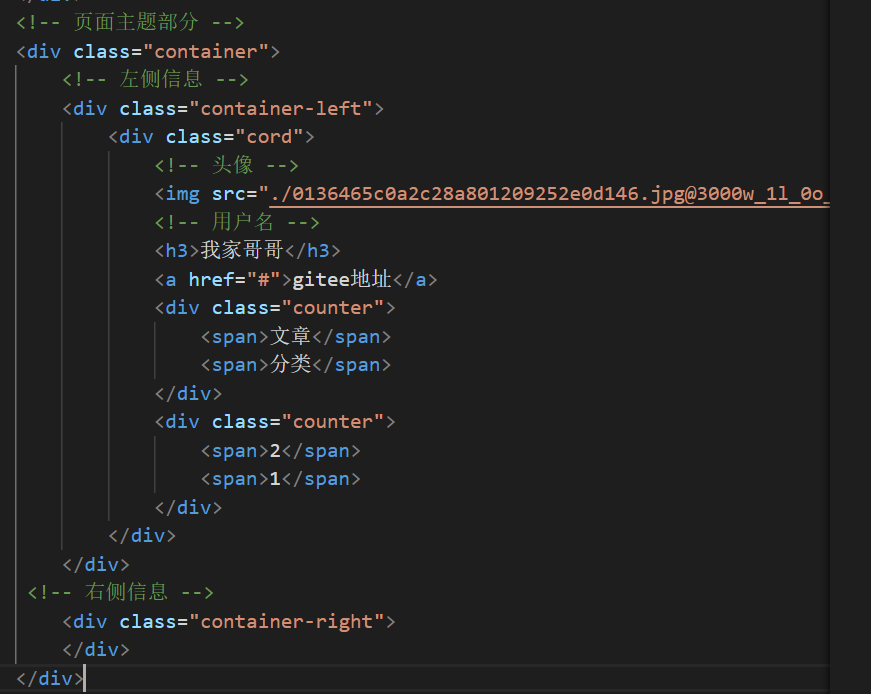Screen dimensions: 871x694
Task: Click the closing div after span 1
Action: click(x=188, y=507)
